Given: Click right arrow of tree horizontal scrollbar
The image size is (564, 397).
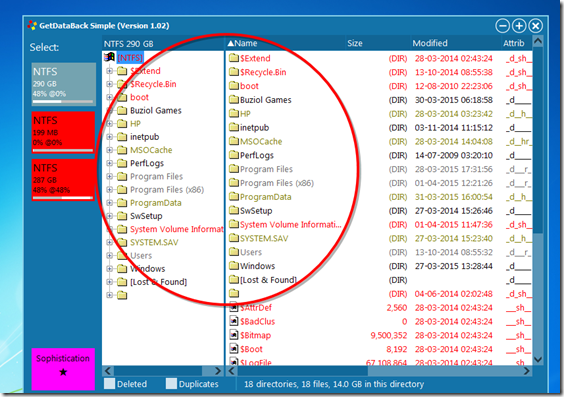Looking at the screenshot, I should coord(218,371).
